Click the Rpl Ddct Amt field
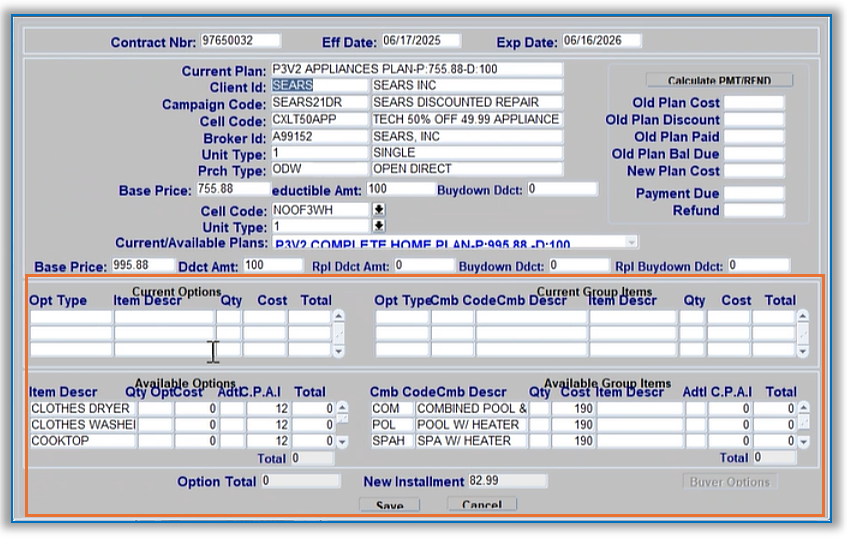Viewport: 847px width, 540px height. point(424,265)
